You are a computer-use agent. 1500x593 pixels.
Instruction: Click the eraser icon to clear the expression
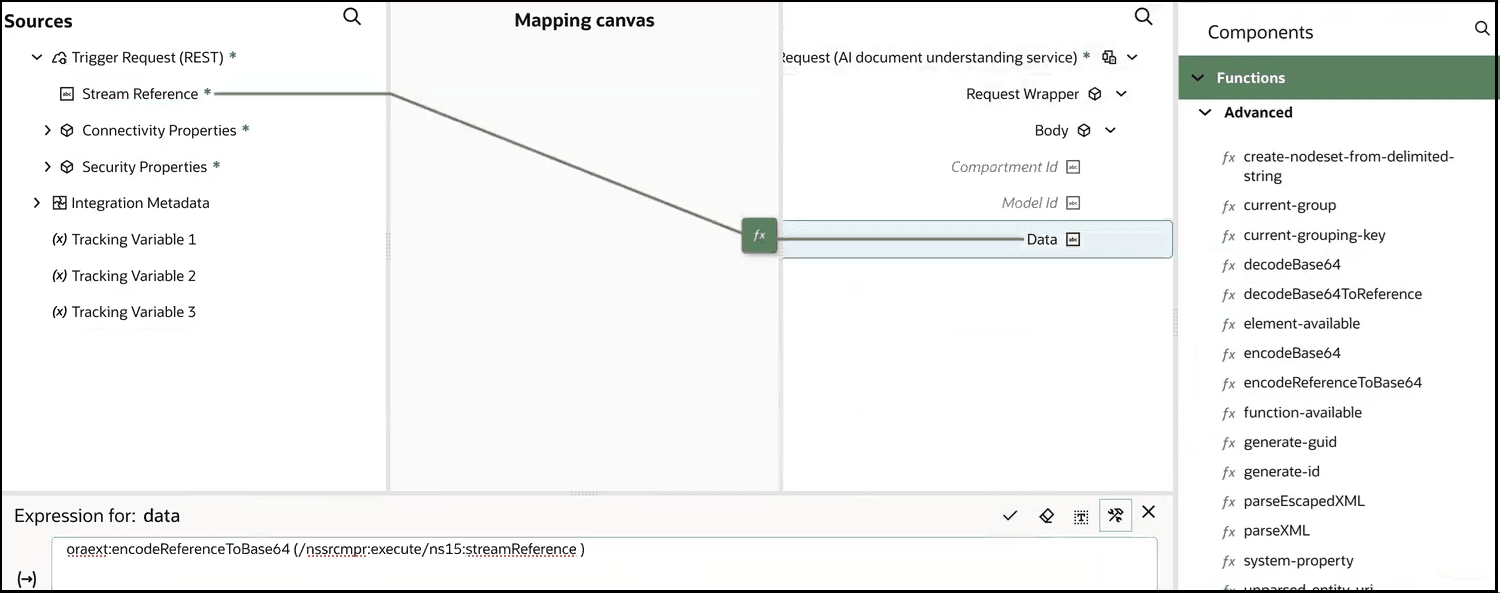click(x=1046, y=515)
